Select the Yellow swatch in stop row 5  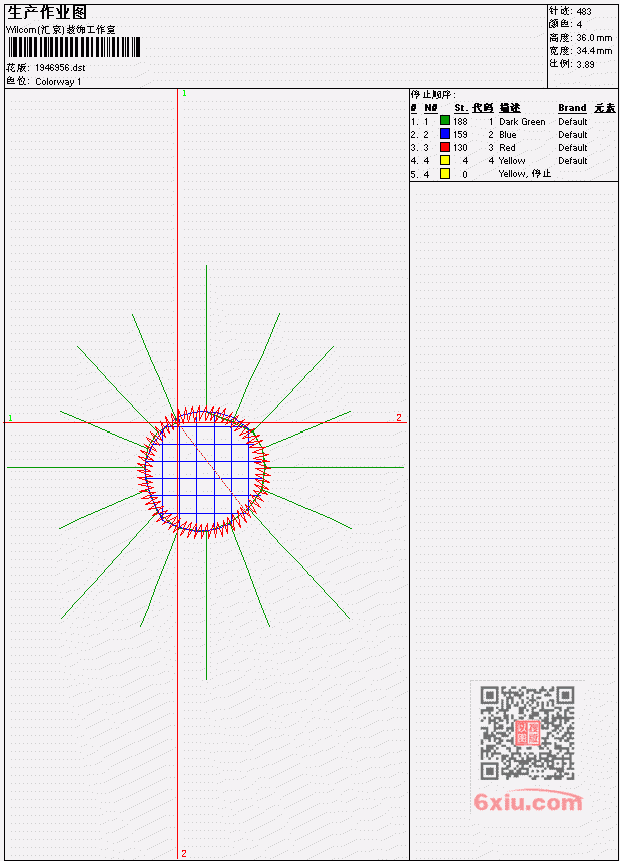(445, 174)
